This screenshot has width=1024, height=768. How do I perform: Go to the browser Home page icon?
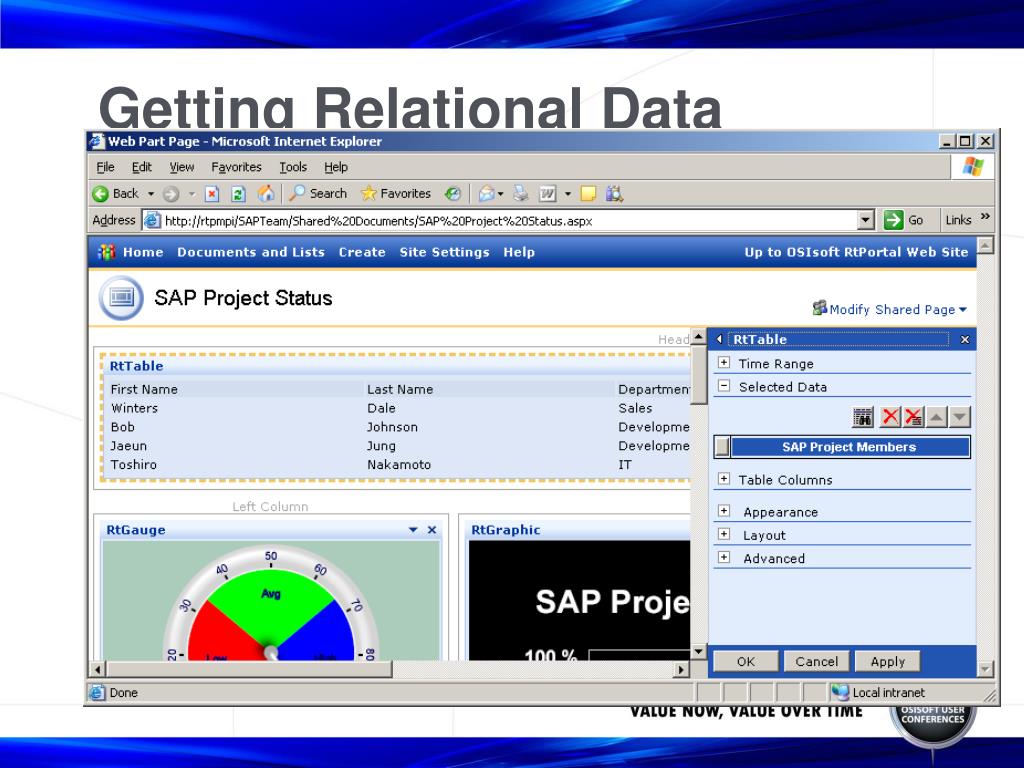(266, 193)
